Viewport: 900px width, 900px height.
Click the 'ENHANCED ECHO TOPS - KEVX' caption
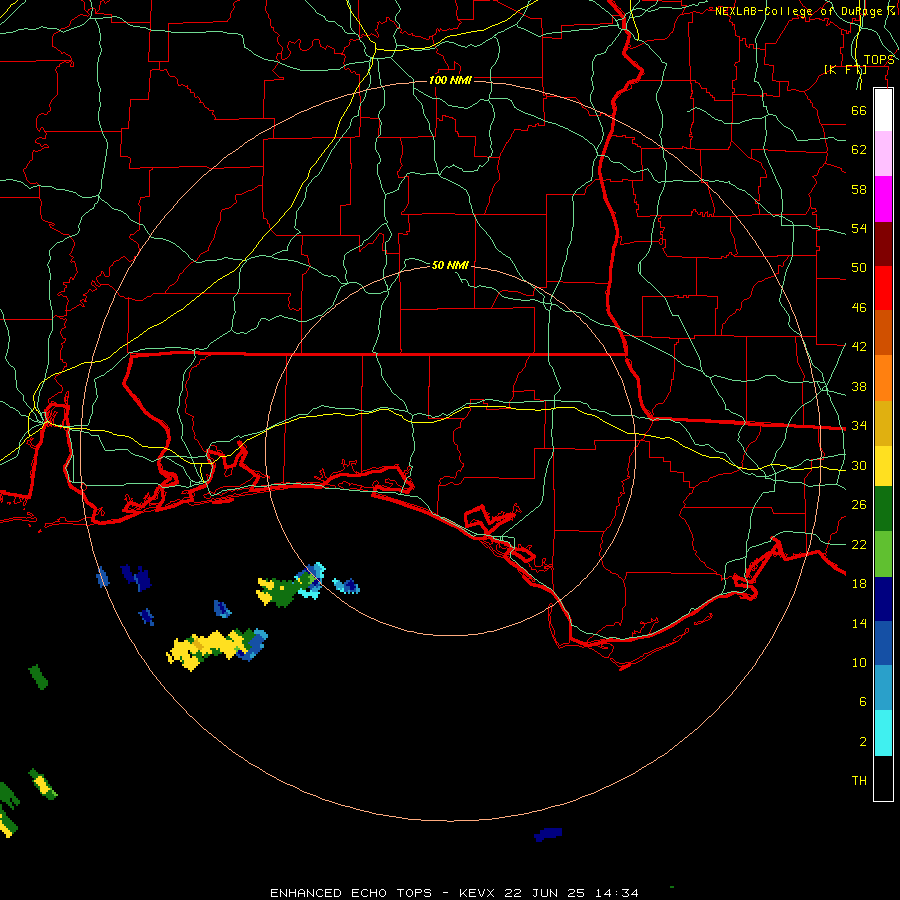pos(384,893)
